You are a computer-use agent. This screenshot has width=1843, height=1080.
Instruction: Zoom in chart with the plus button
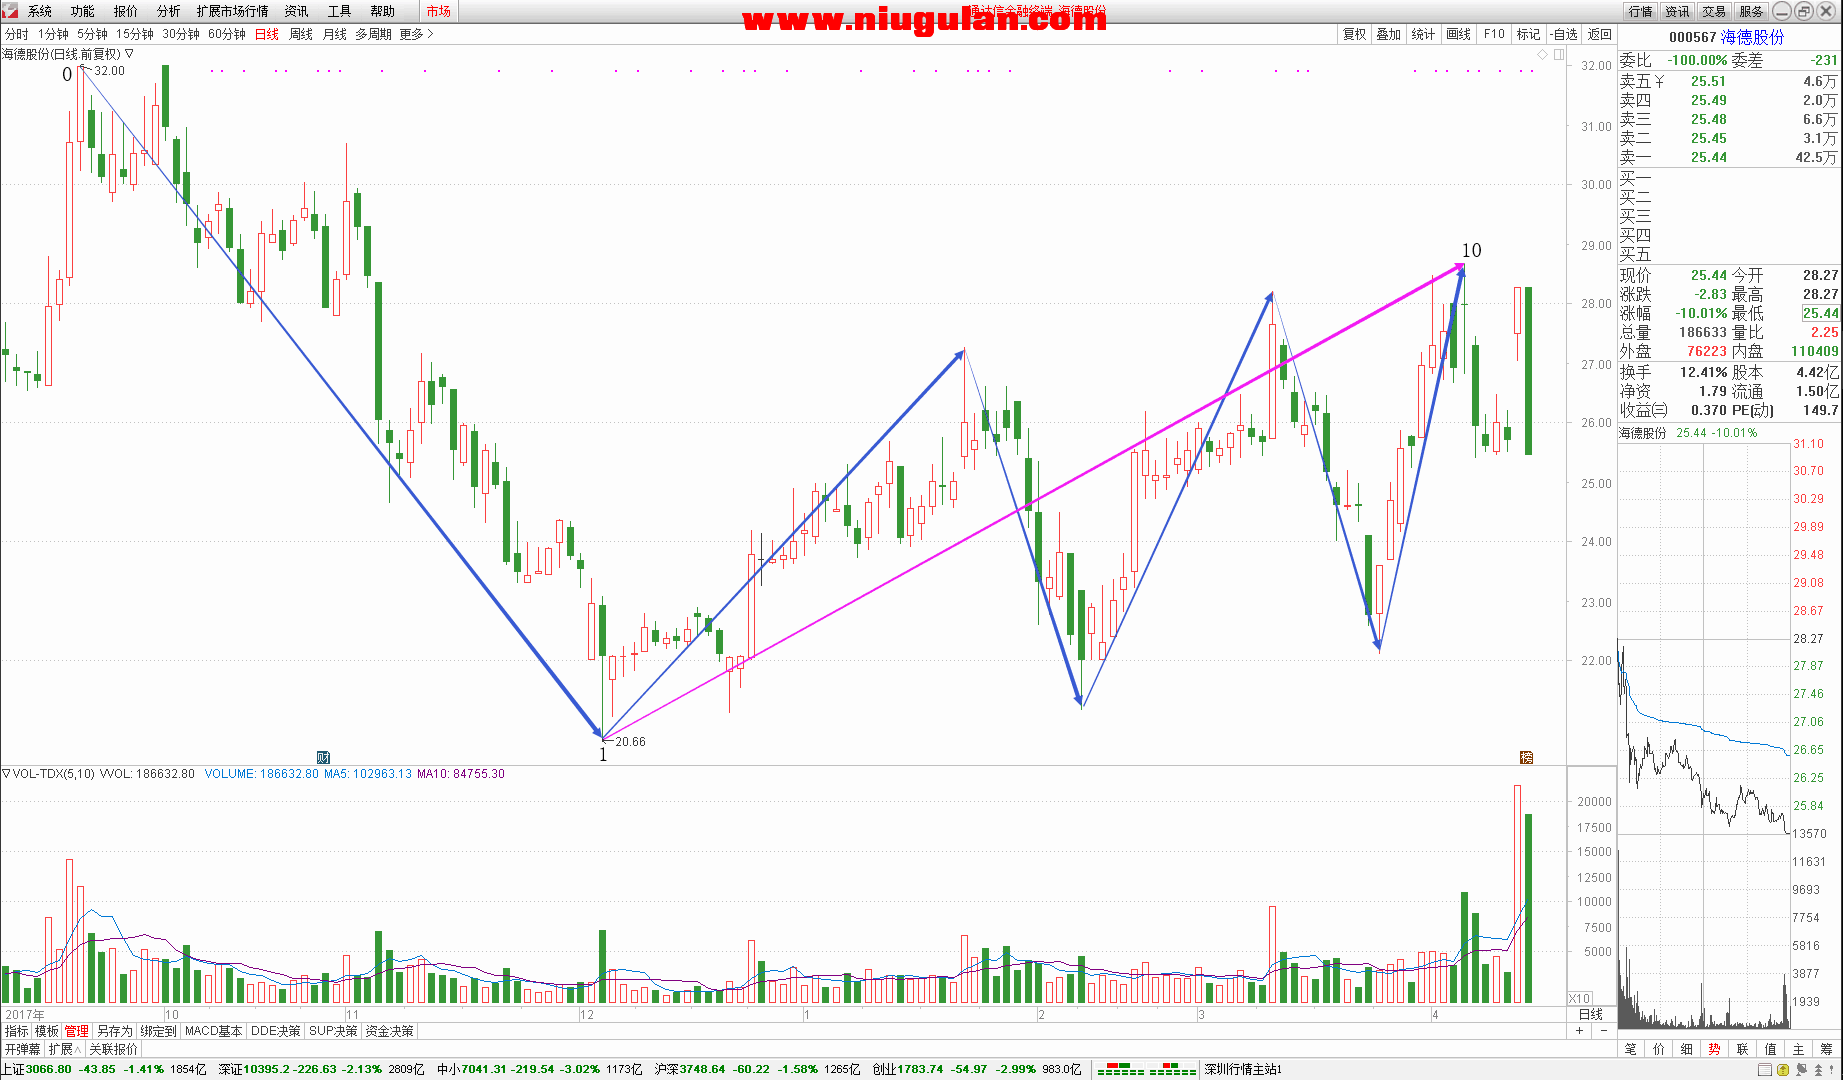coord(1580,1031)
